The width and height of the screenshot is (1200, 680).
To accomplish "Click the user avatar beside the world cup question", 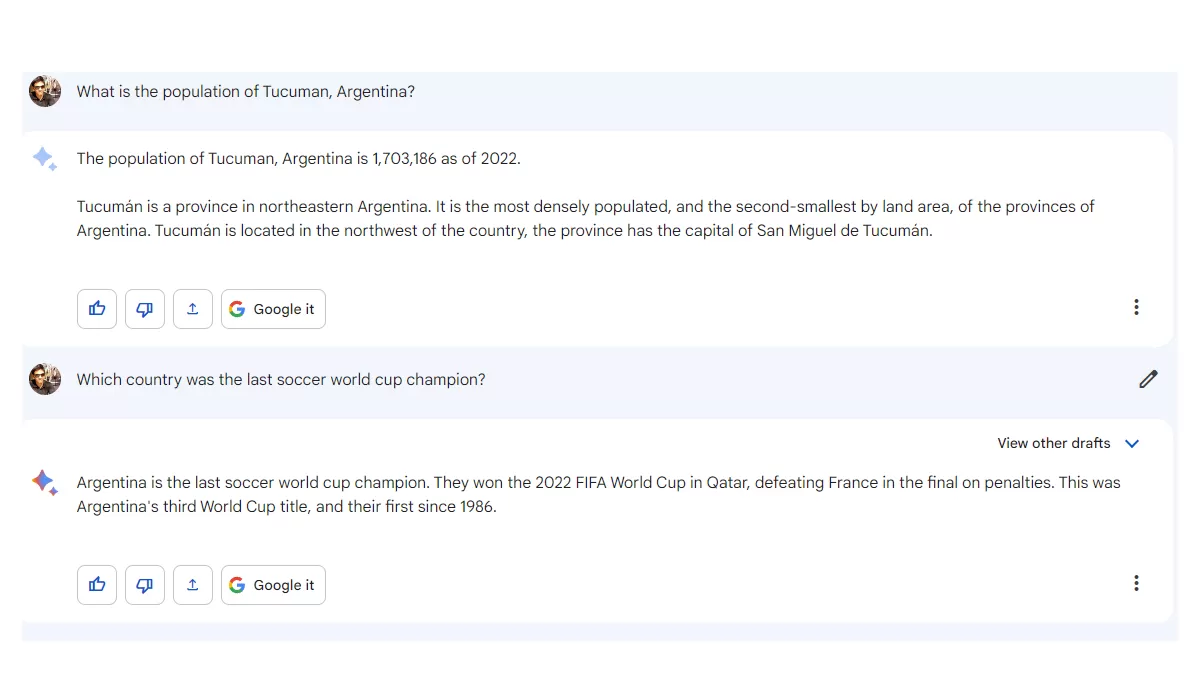I will 45,379.
